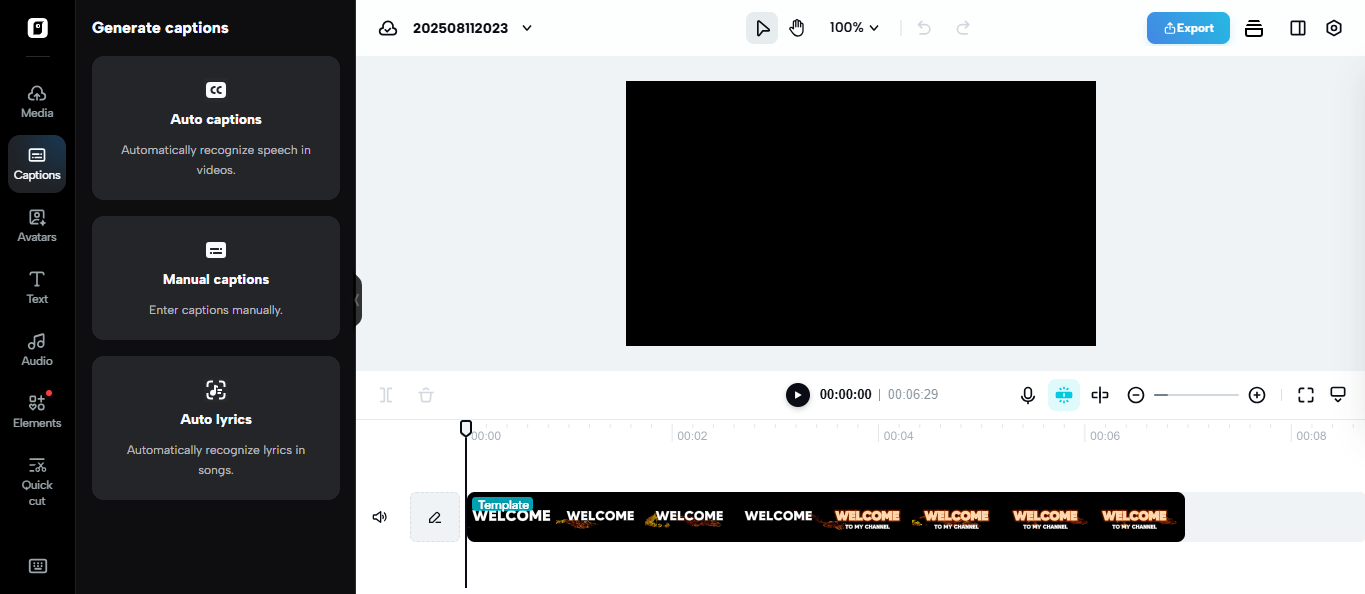
Task: Click the align split-at-playhead icon
Action: (1100, 395)
